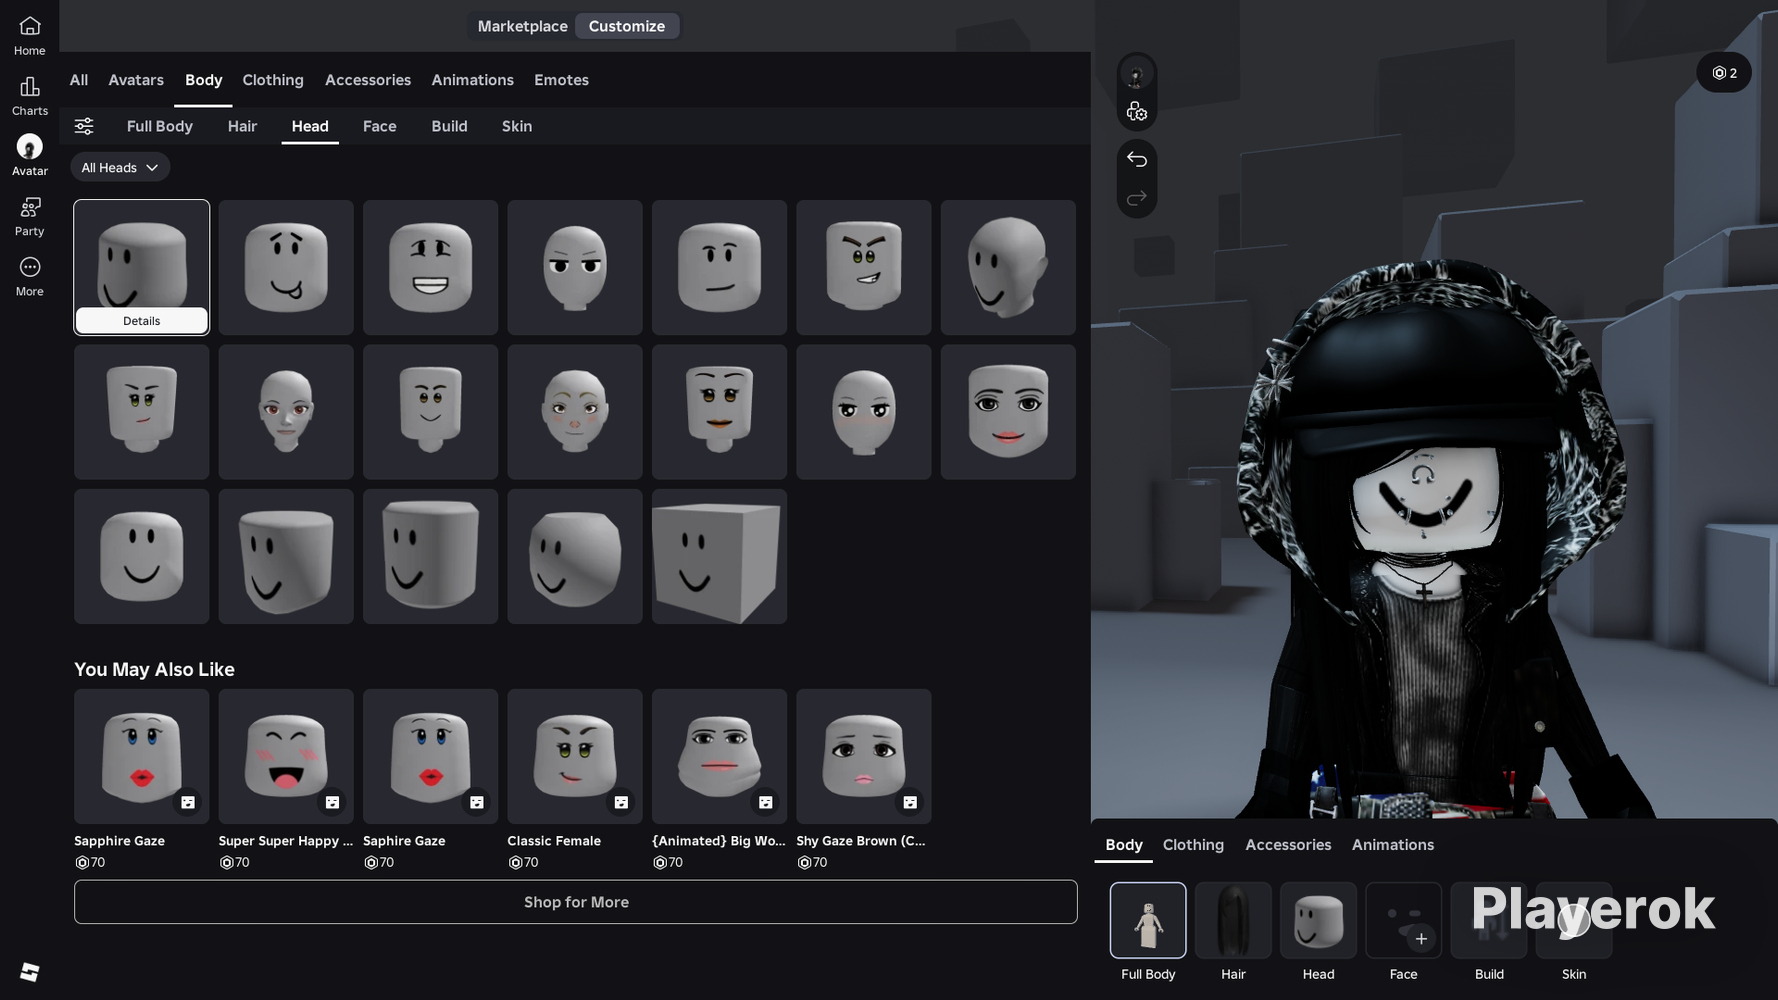Open the More sidebar menu
This screenshot has height=1000, width=1778.
click(x=29, y=276)
